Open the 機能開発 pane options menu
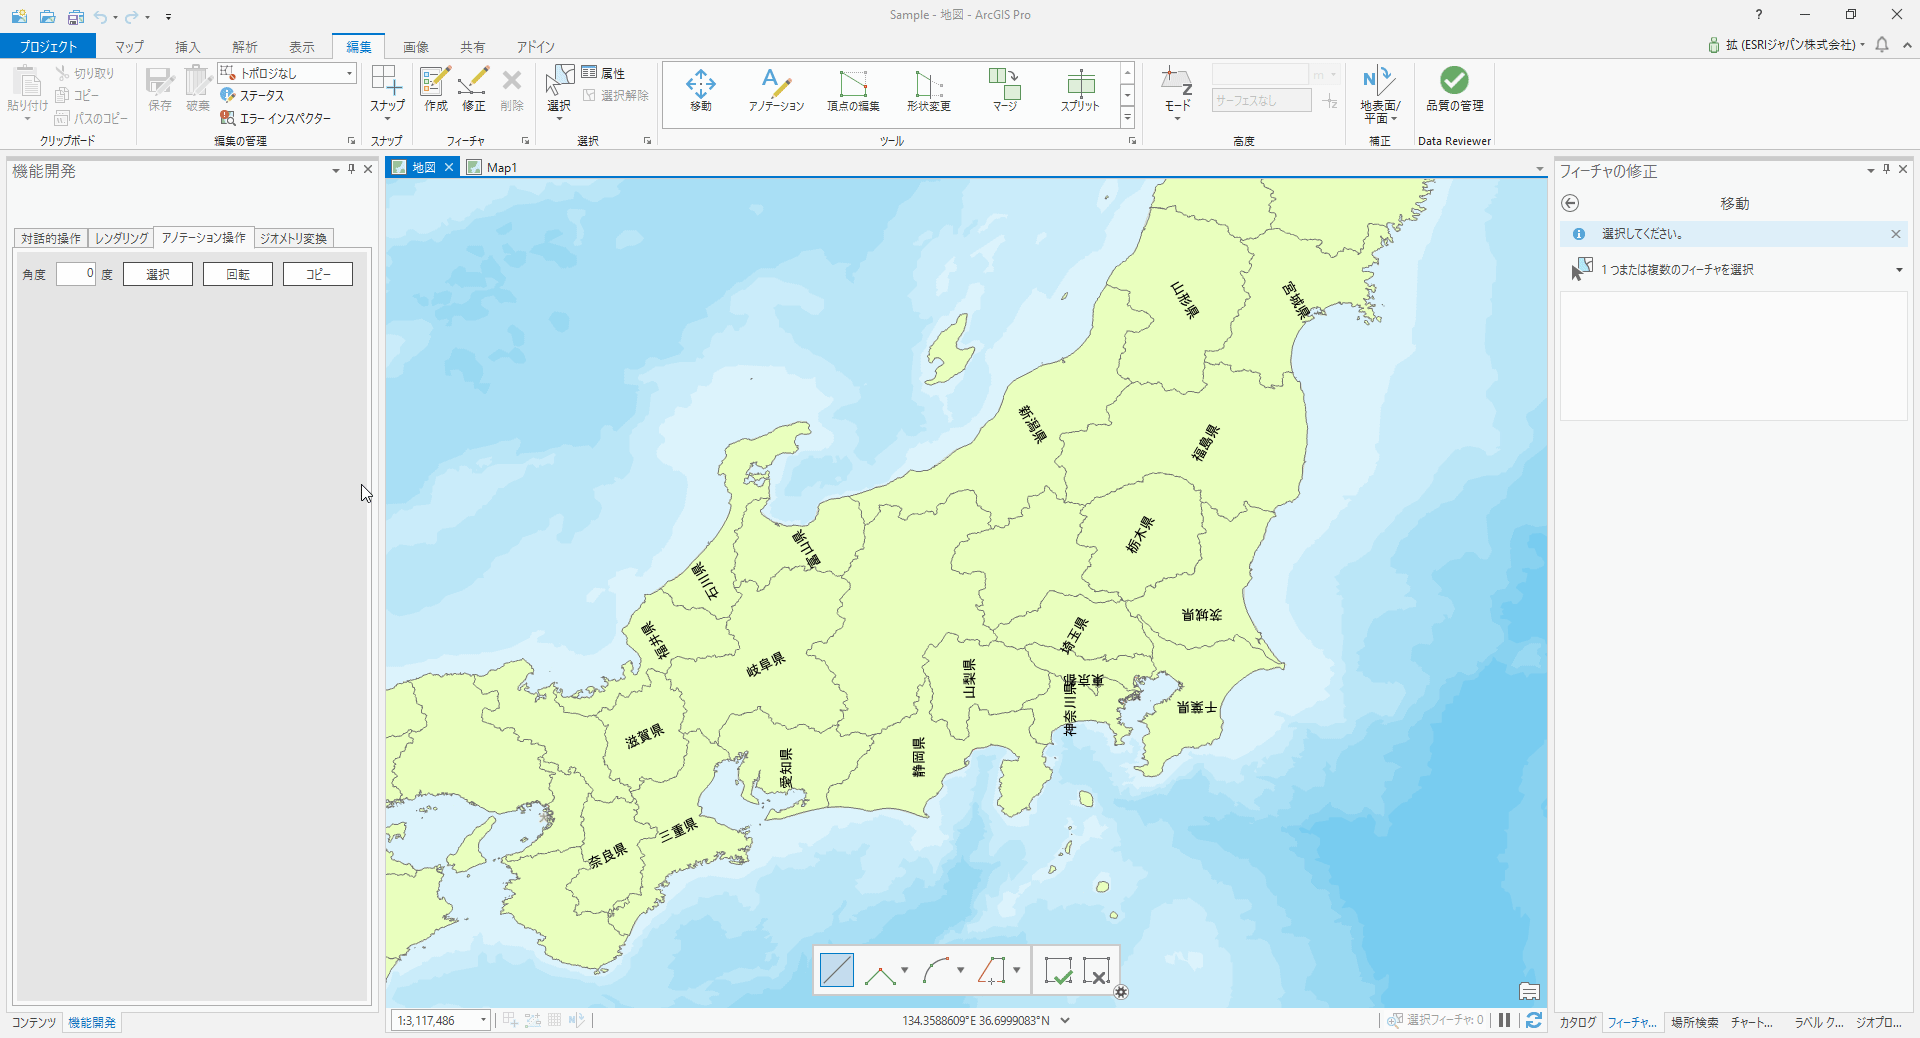Image resolution: width=1920 pixels, height=1038 pixels. coord(336,171)
